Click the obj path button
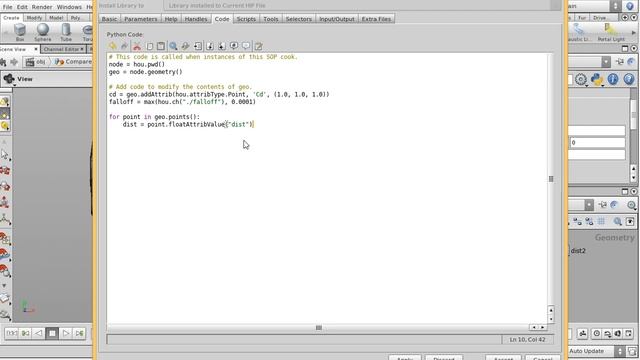This screenshot has width=640, height=360. (36, 62)
